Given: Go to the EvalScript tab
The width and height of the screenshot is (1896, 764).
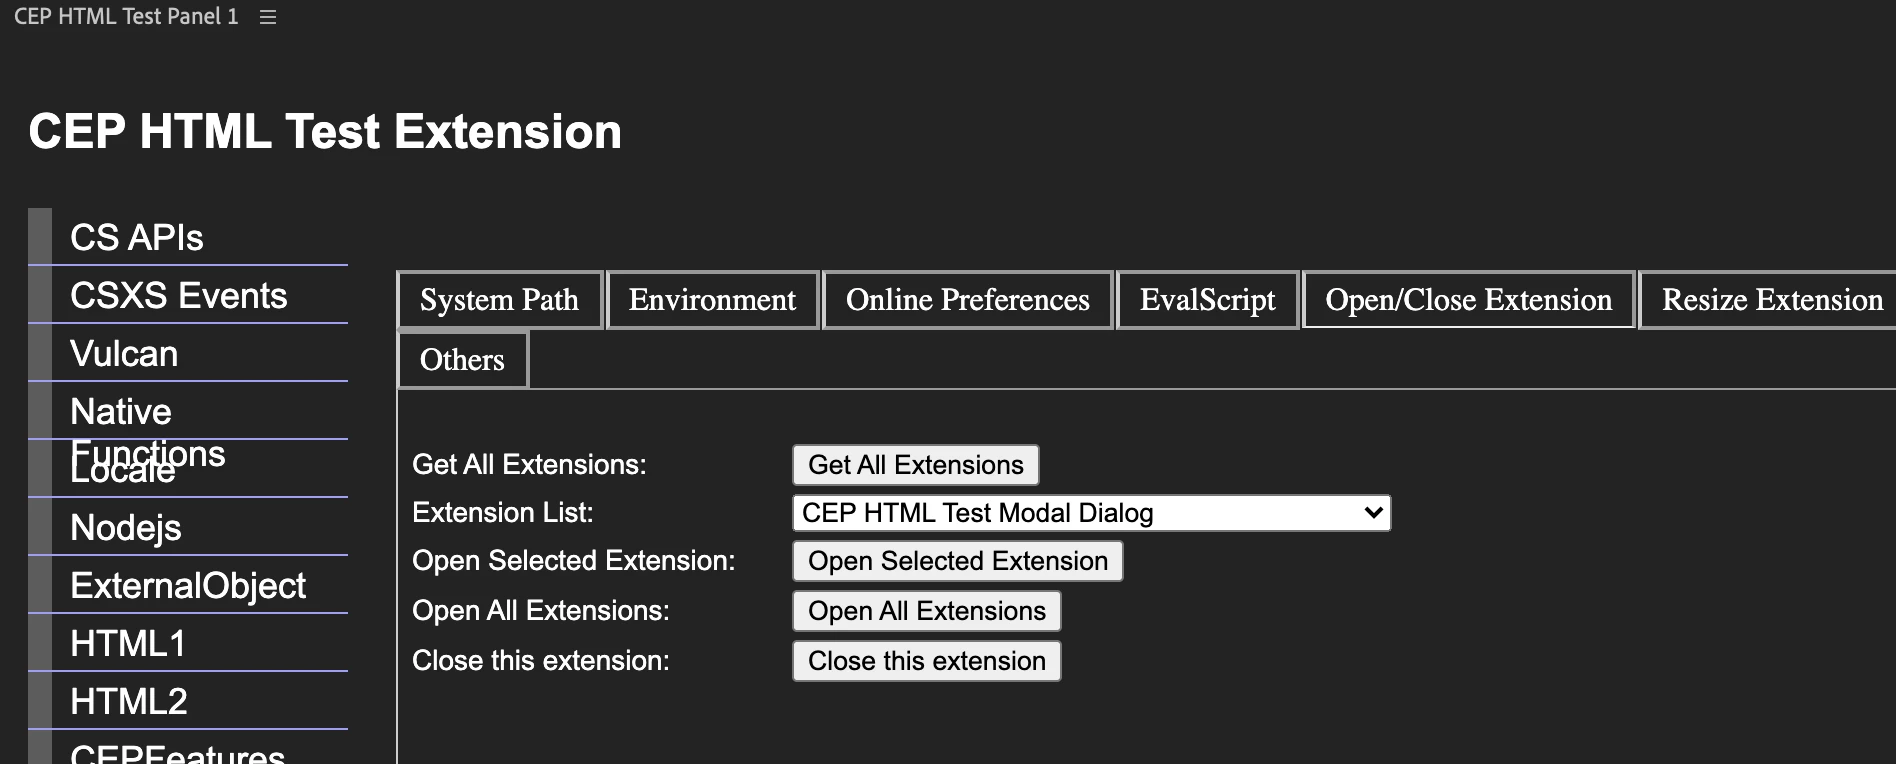Looking at the screenshot, I should click(1207, 300).
